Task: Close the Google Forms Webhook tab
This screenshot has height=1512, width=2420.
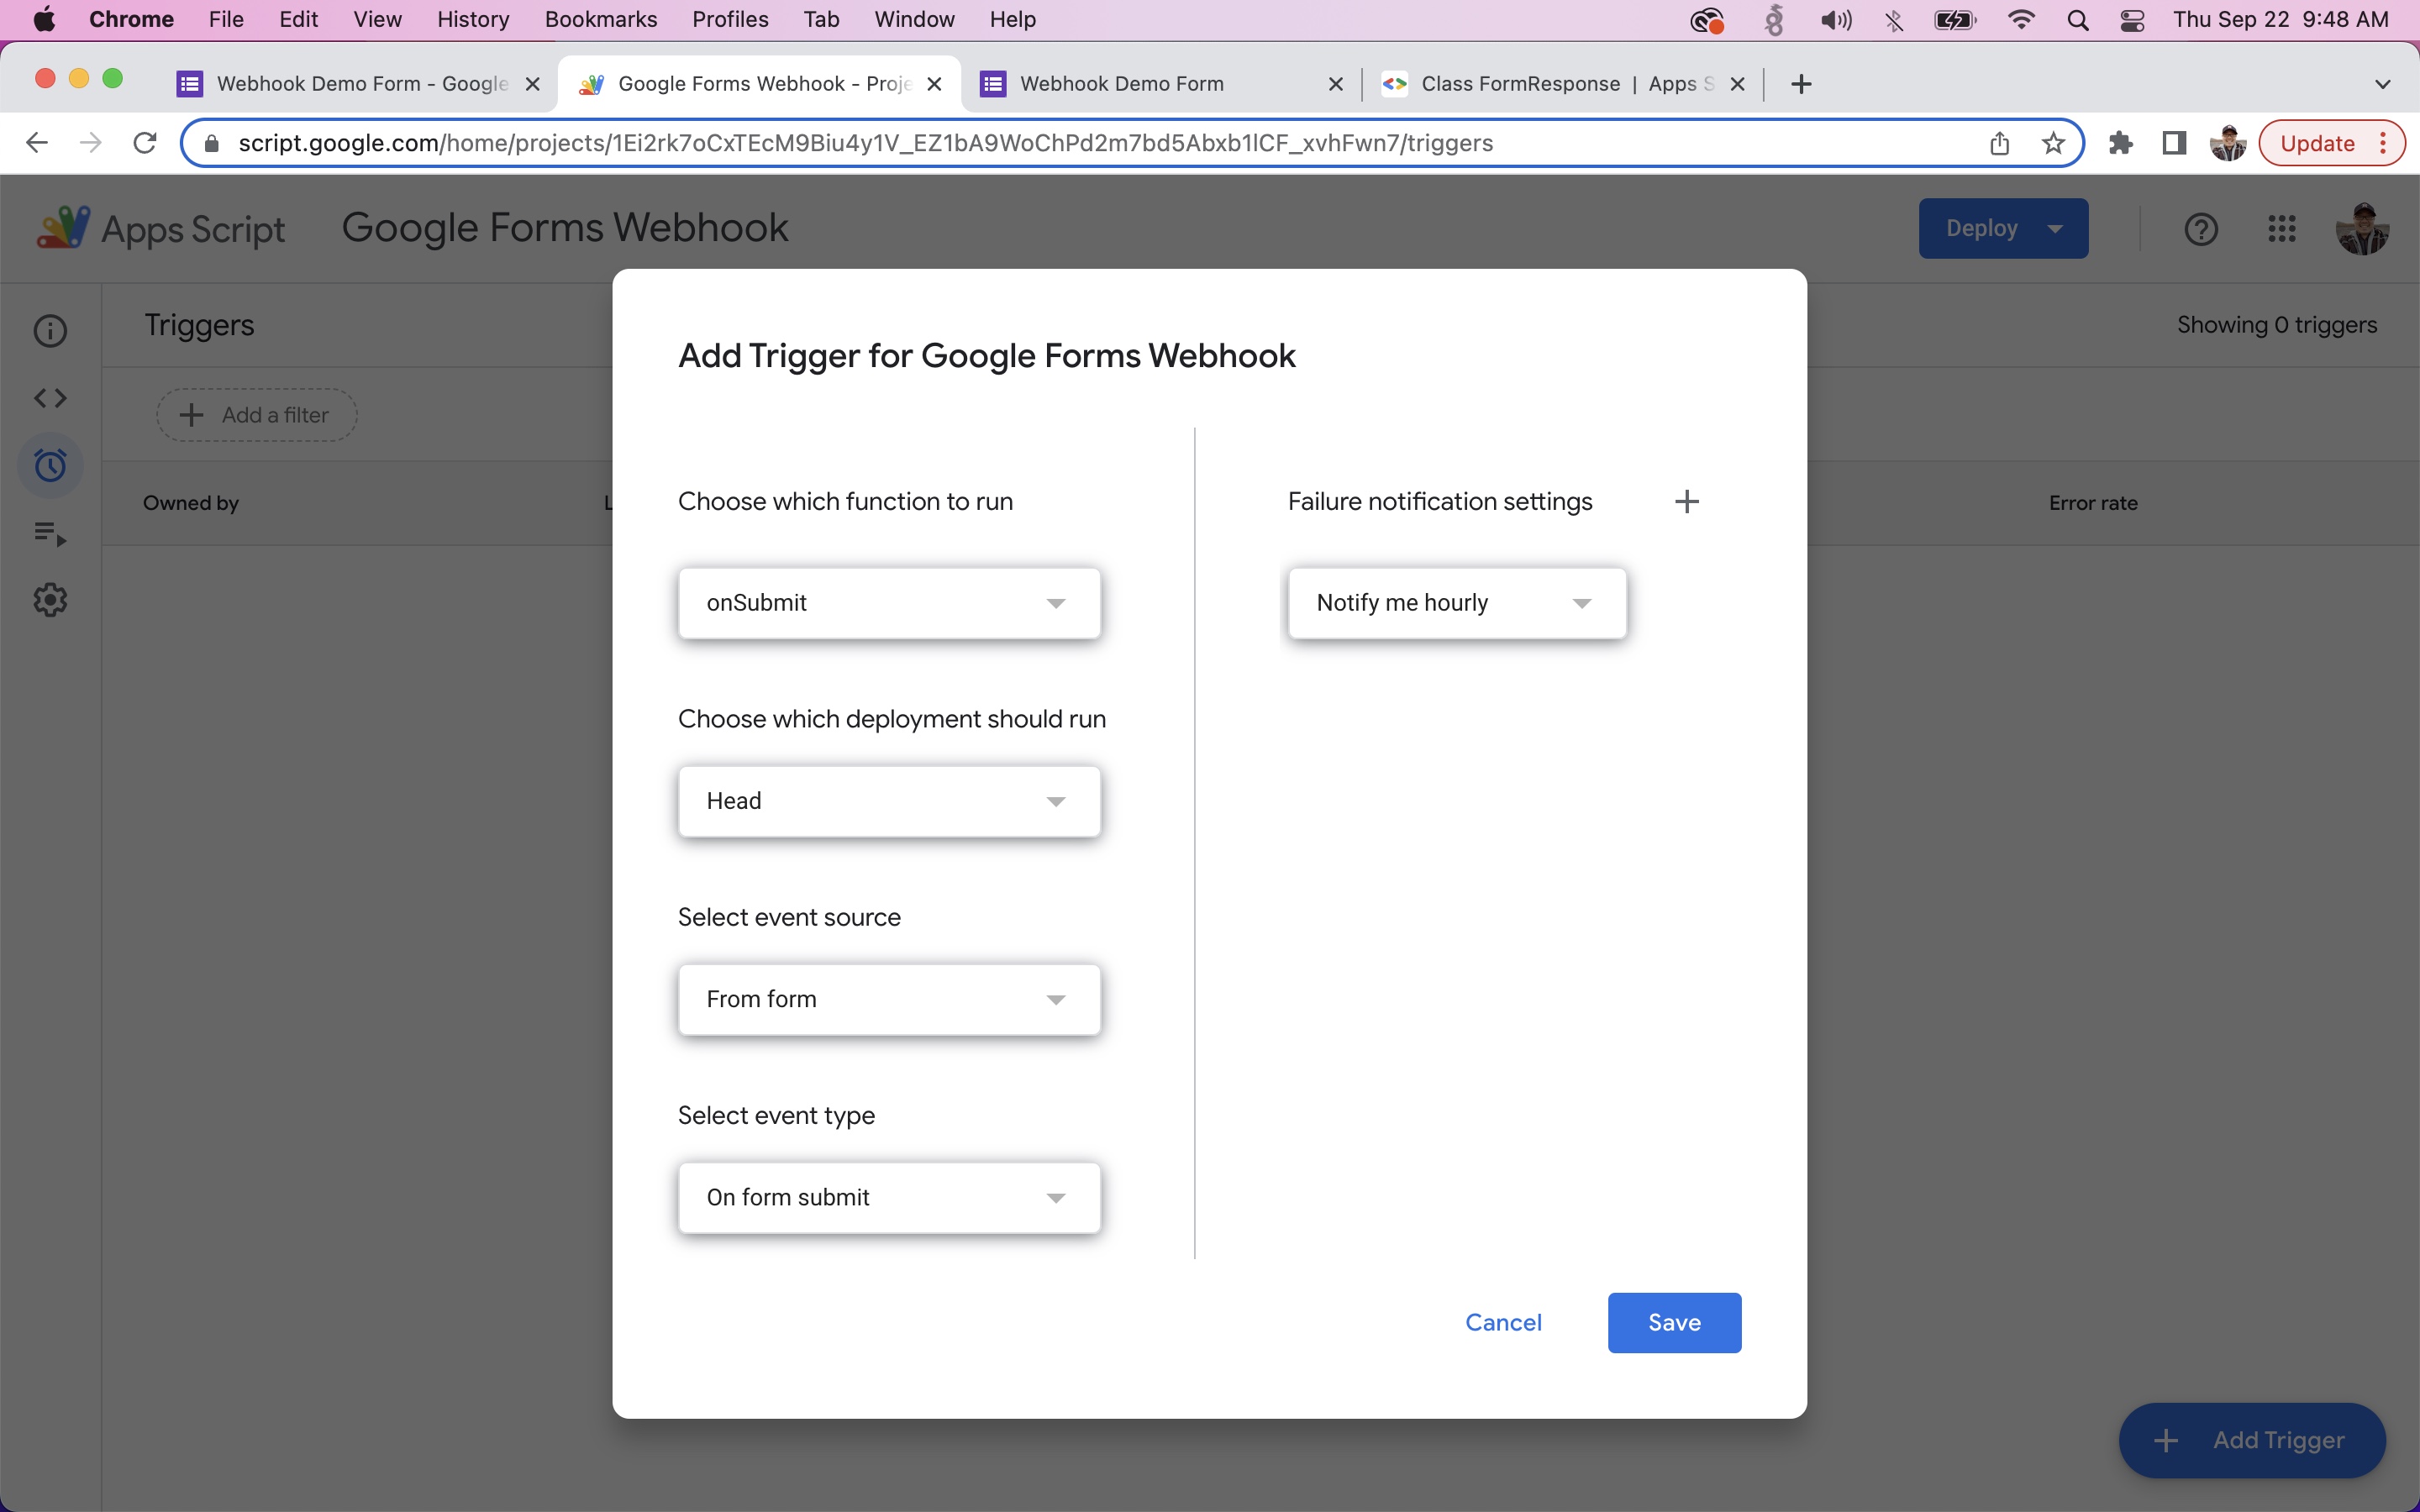Action: pyautogui.click(x=934, y=84)
